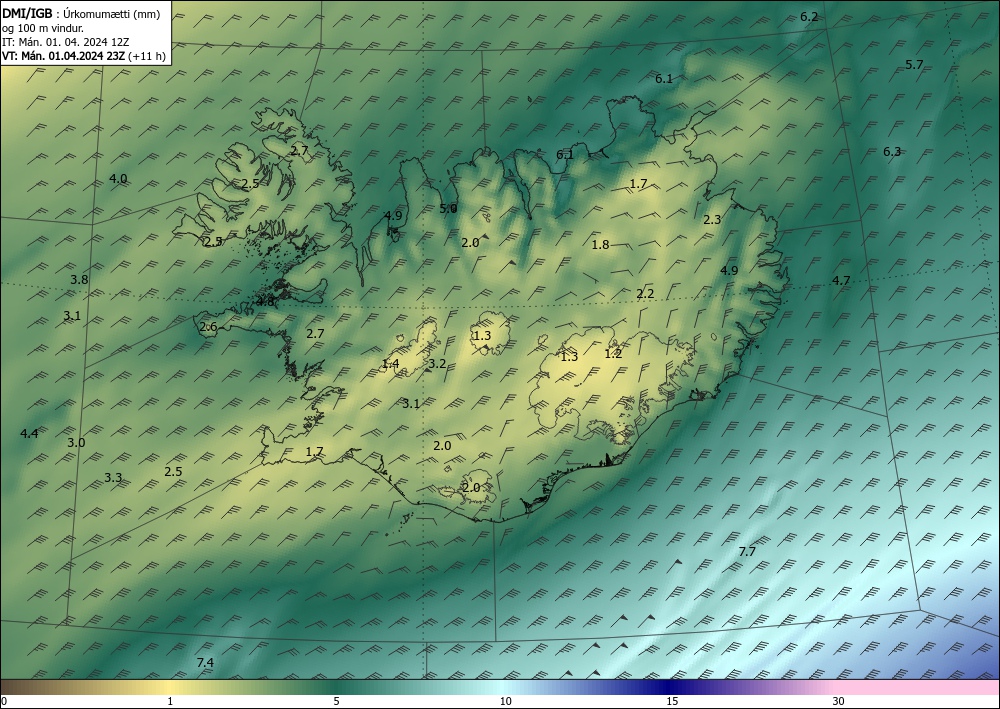Click the 7.4 value near the bottom
Screen dimensions: 1000x709
(x=205, y=662)
